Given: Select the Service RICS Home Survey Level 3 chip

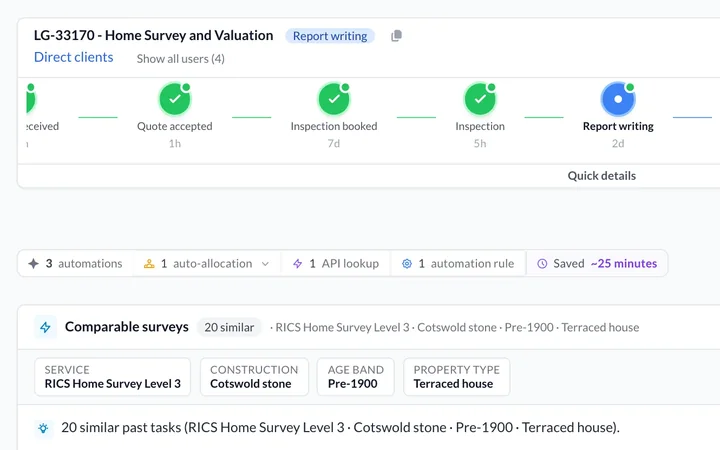Looking at the screenshot, I should pos(112,377).
